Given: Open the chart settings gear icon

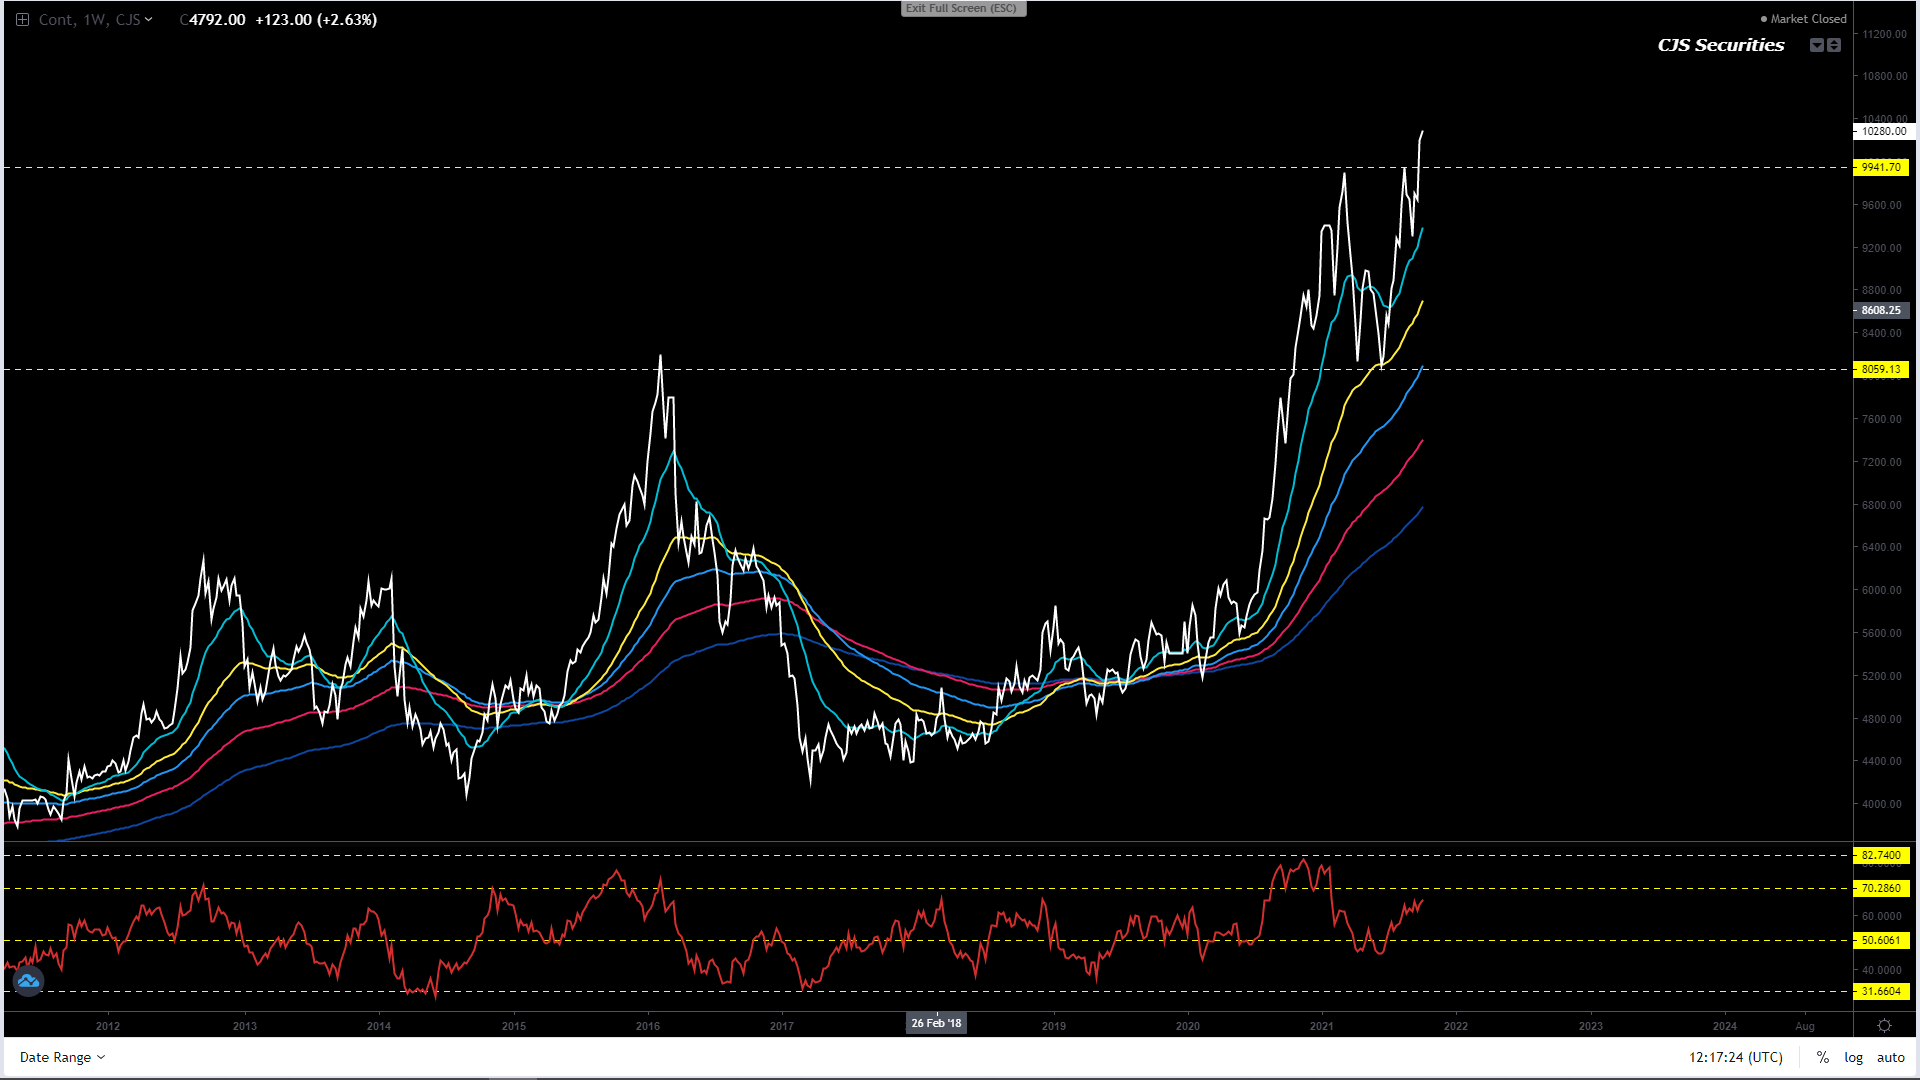Looking at the screenshot, I should [1884, 1026].
